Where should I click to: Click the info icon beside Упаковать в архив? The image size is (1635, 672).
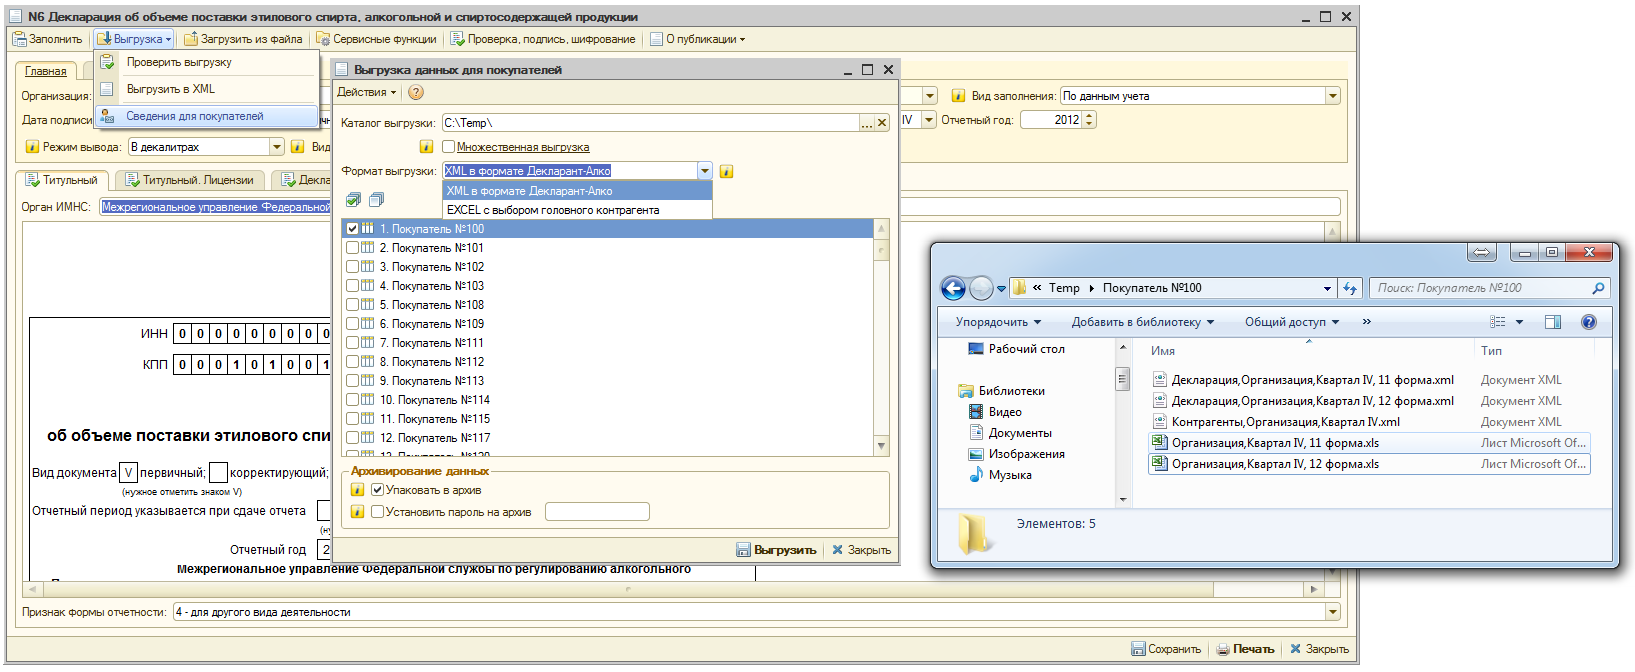click(x=357, y=490)
